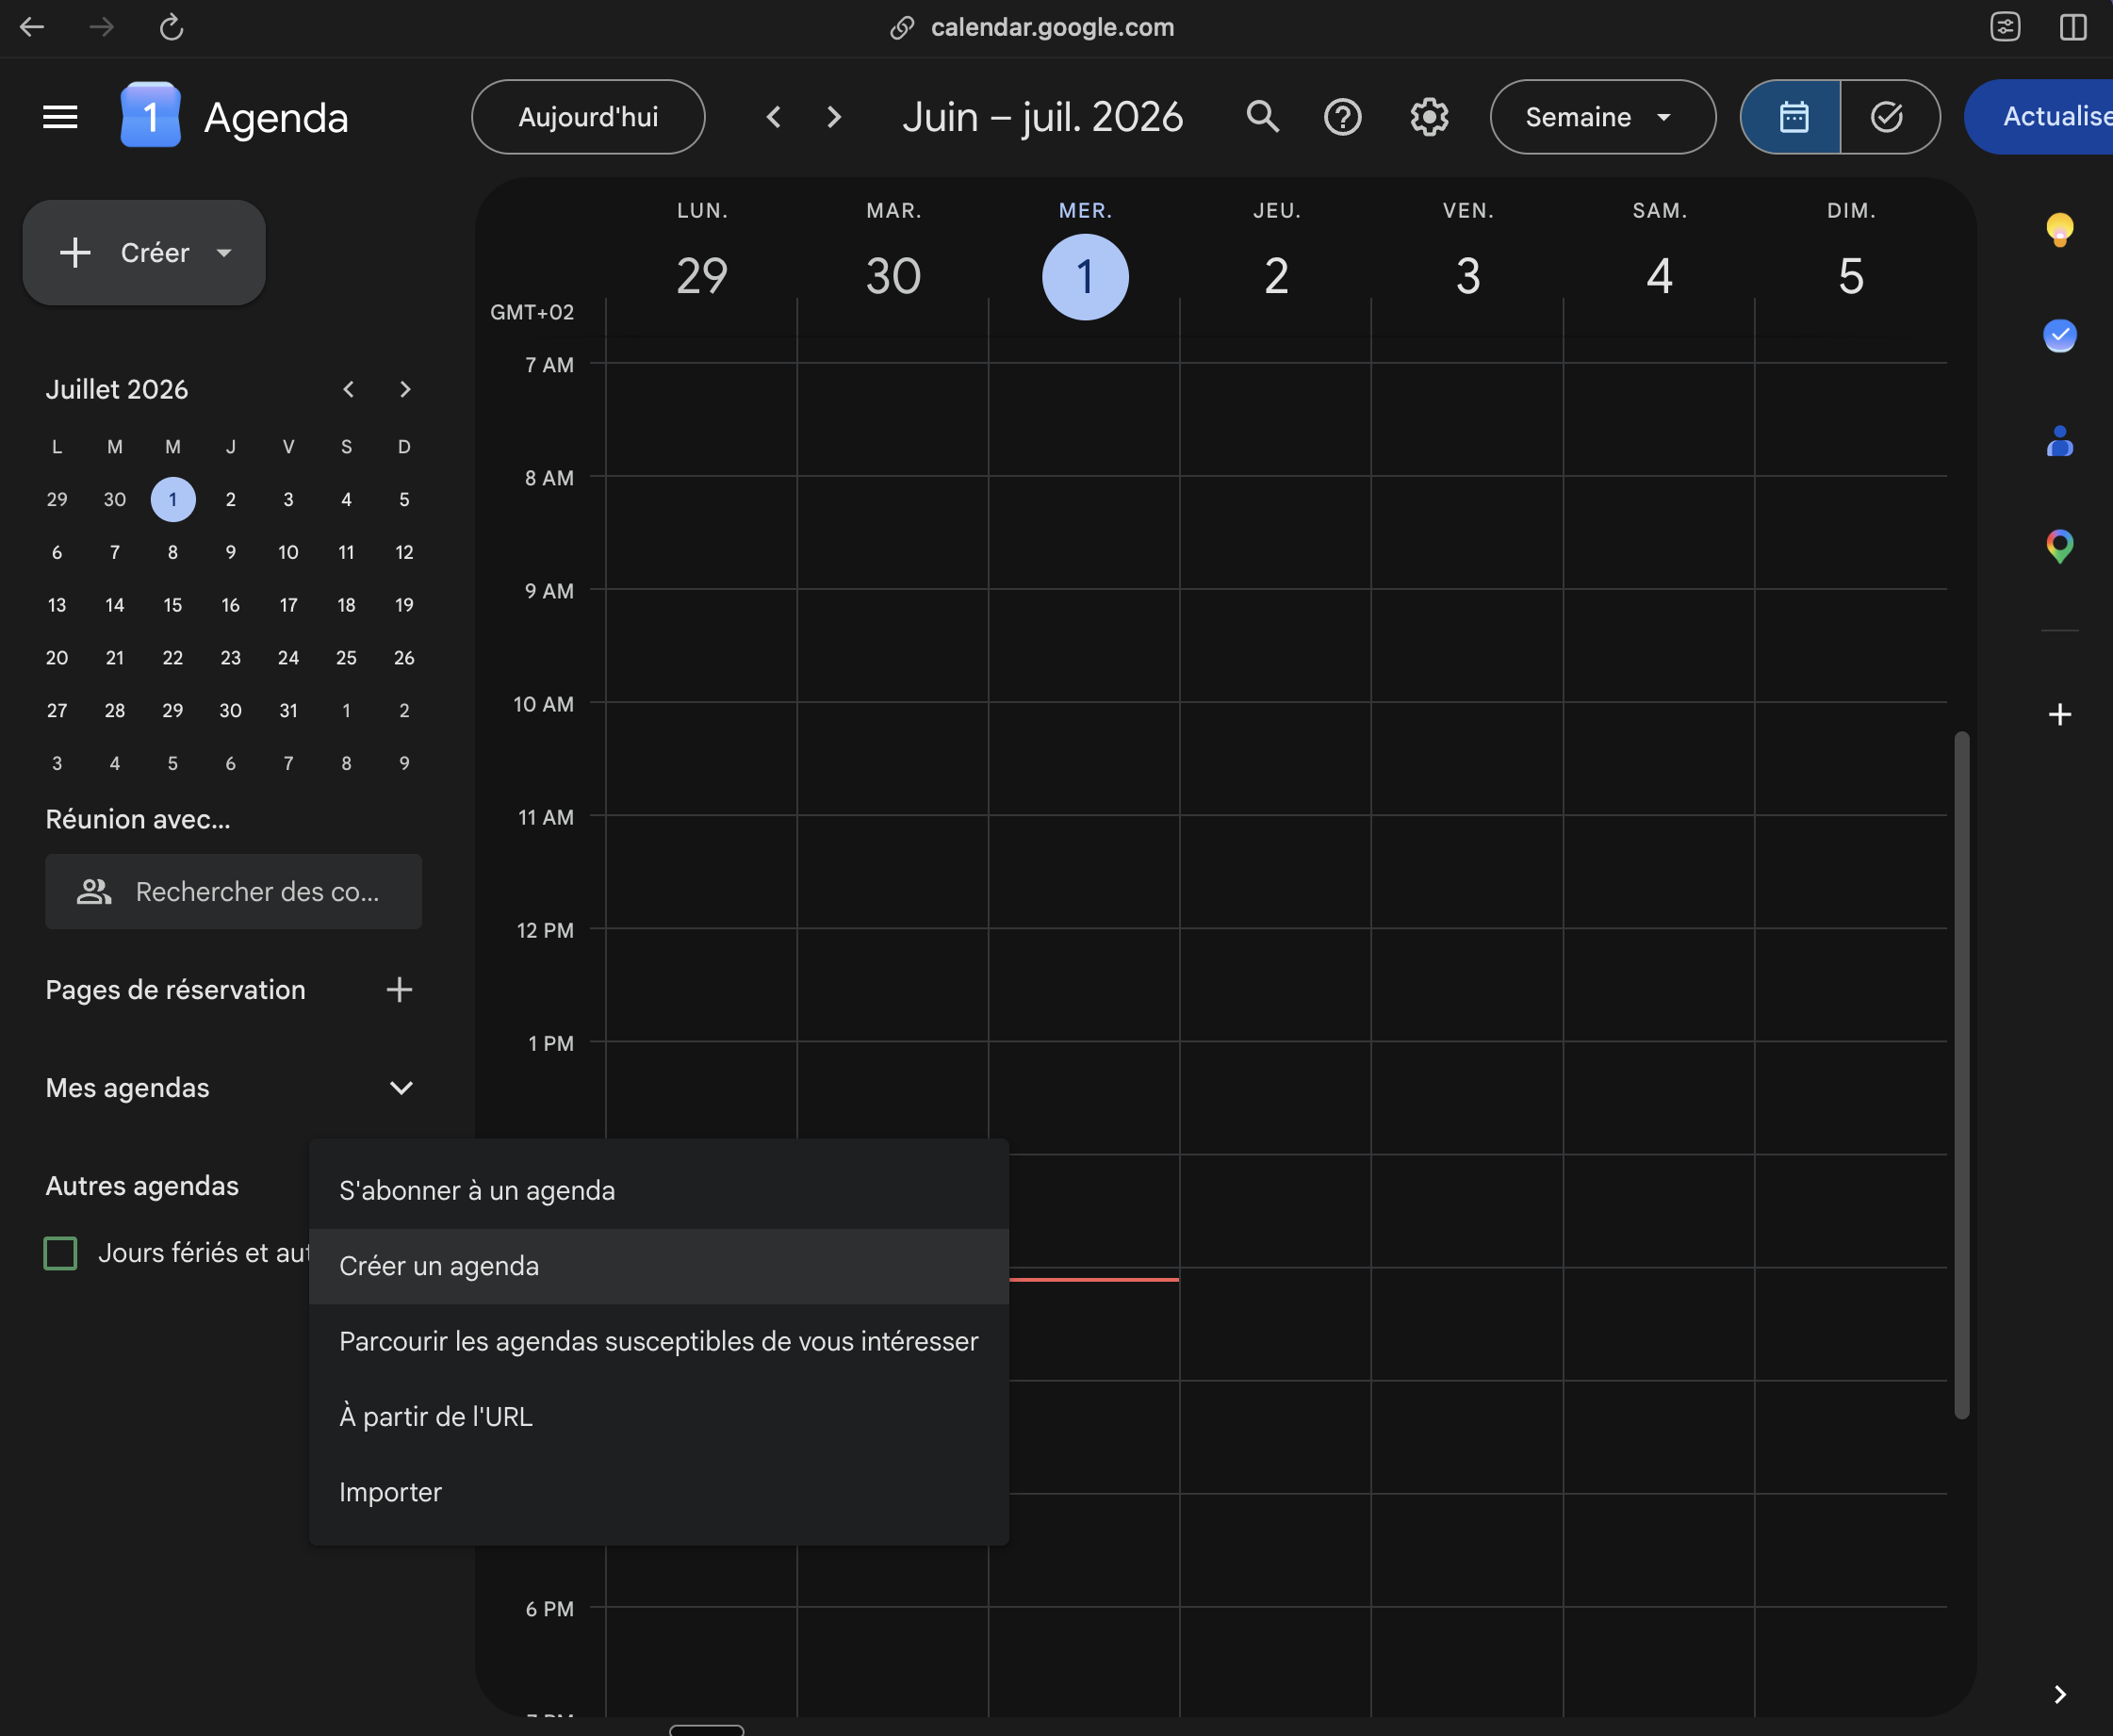
Task: Open the Semaine view dropdown
Action: click(1602, 117)
